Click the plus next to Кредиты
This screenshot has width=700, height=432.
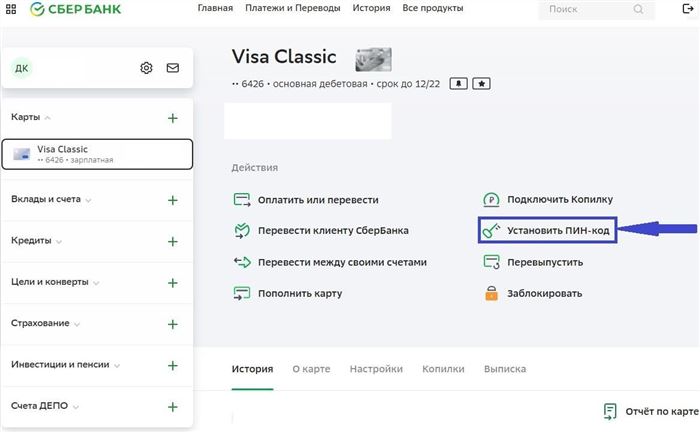click(x=172, y=241)
